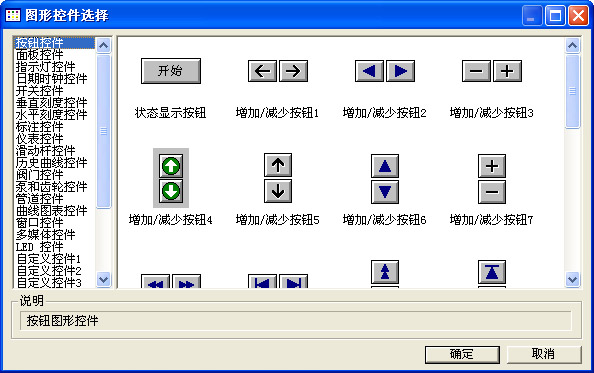Click the up-triangle-with-top-bar icon

click(492, 272)
